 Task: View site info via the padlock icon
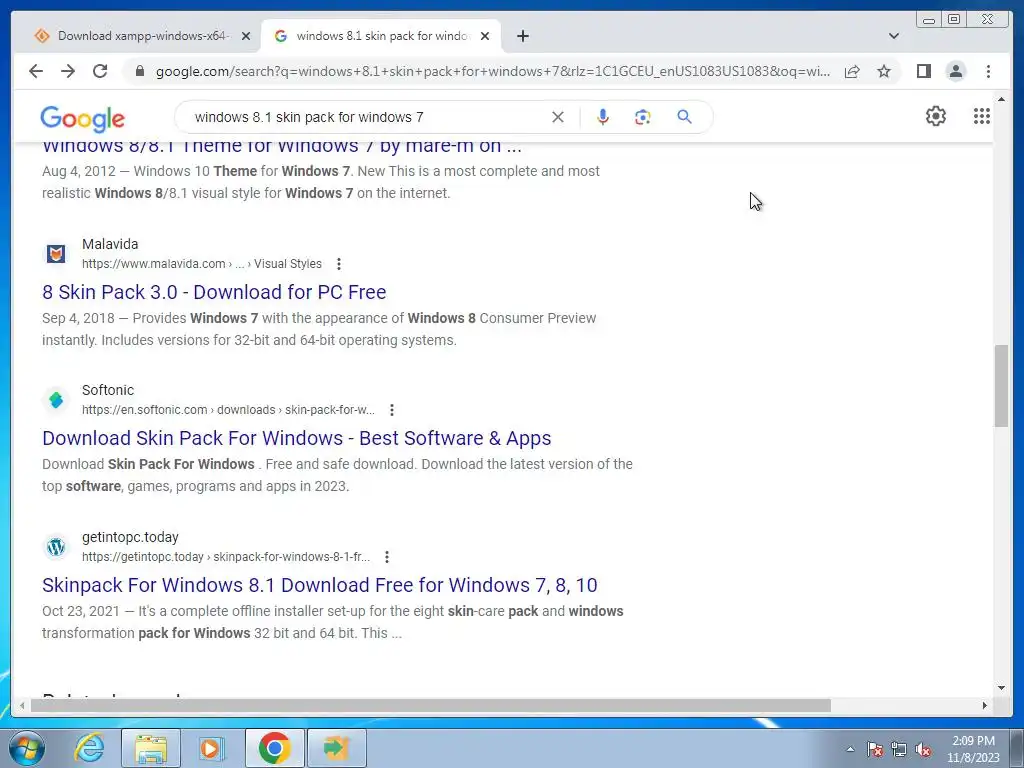click(140, 71)
